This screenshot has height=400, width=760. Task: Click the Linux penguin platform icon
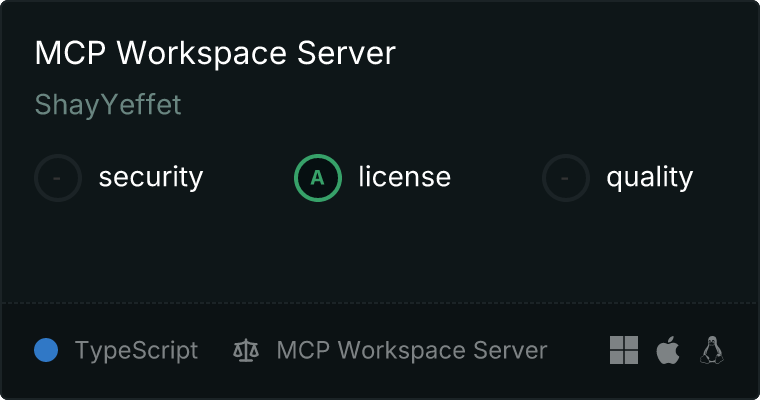point(712,350)
